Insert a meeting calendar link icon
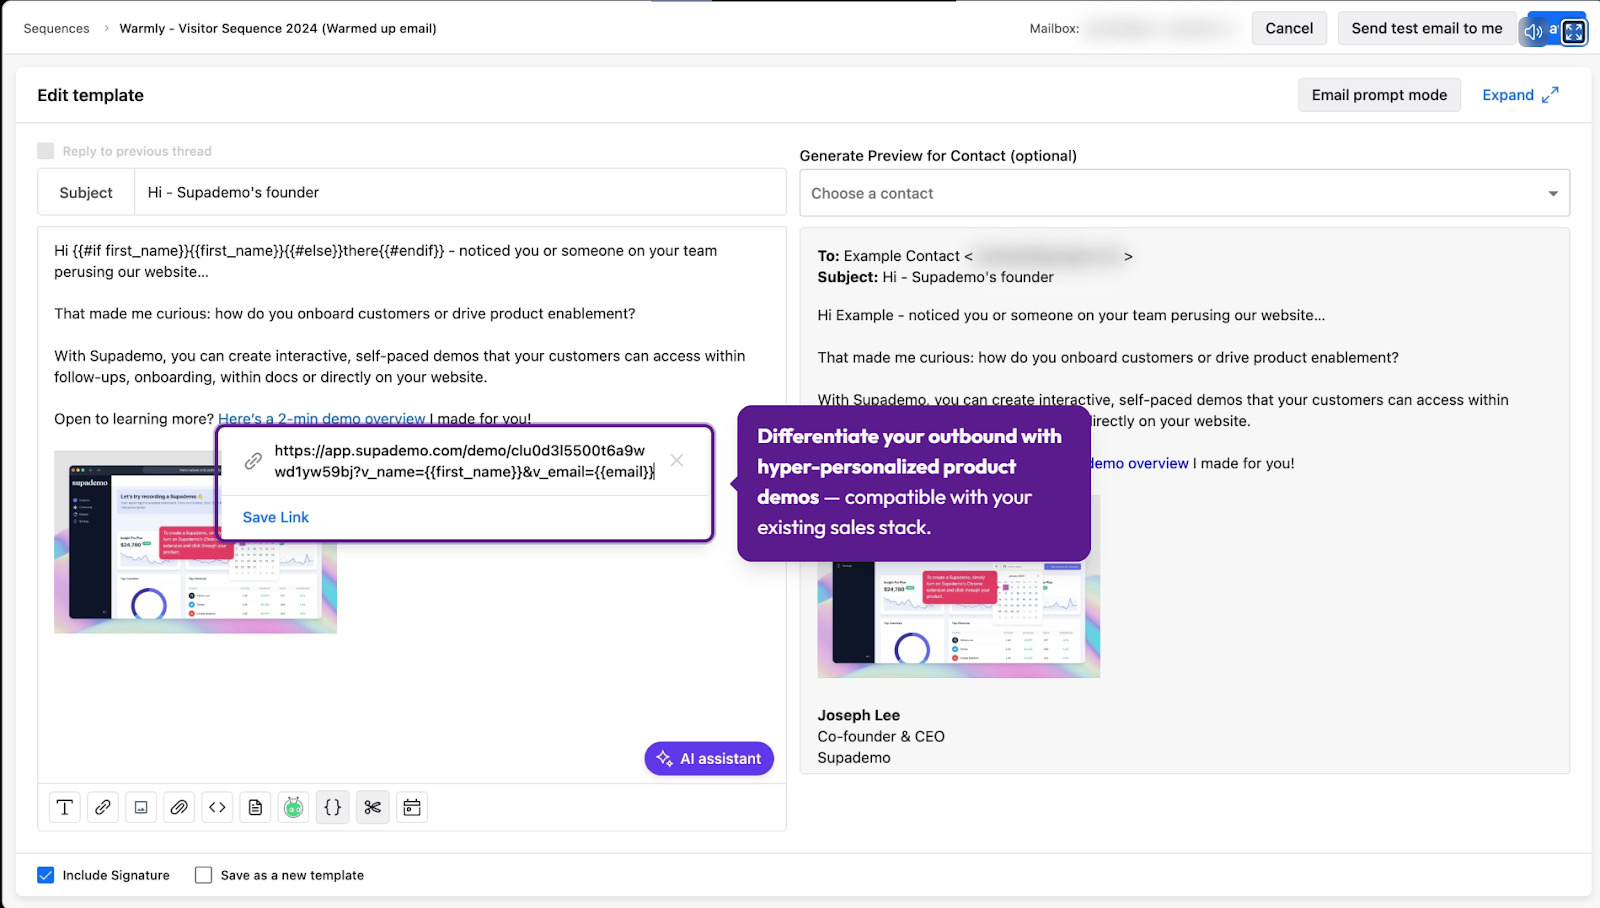This screenshot has width=1600, height=908. 412,807
